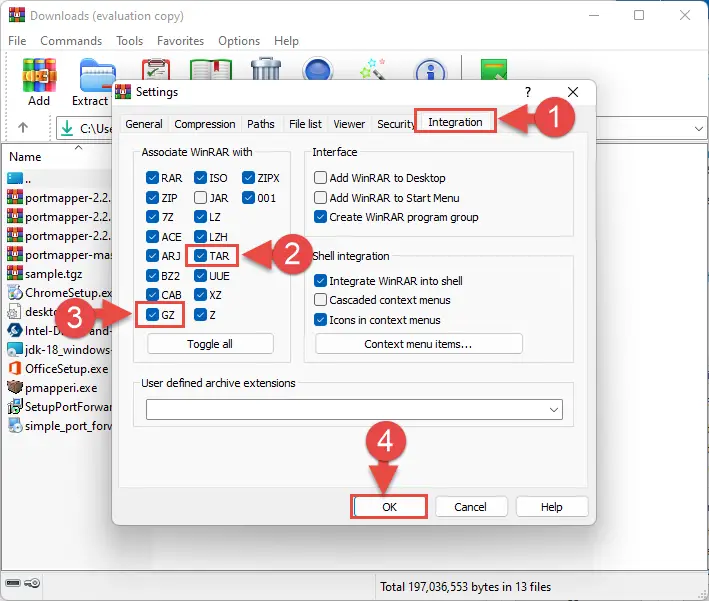This screenshot has width=709, height=601.
Task: Switch to the General tab
Action: click(x=144, y=124)
